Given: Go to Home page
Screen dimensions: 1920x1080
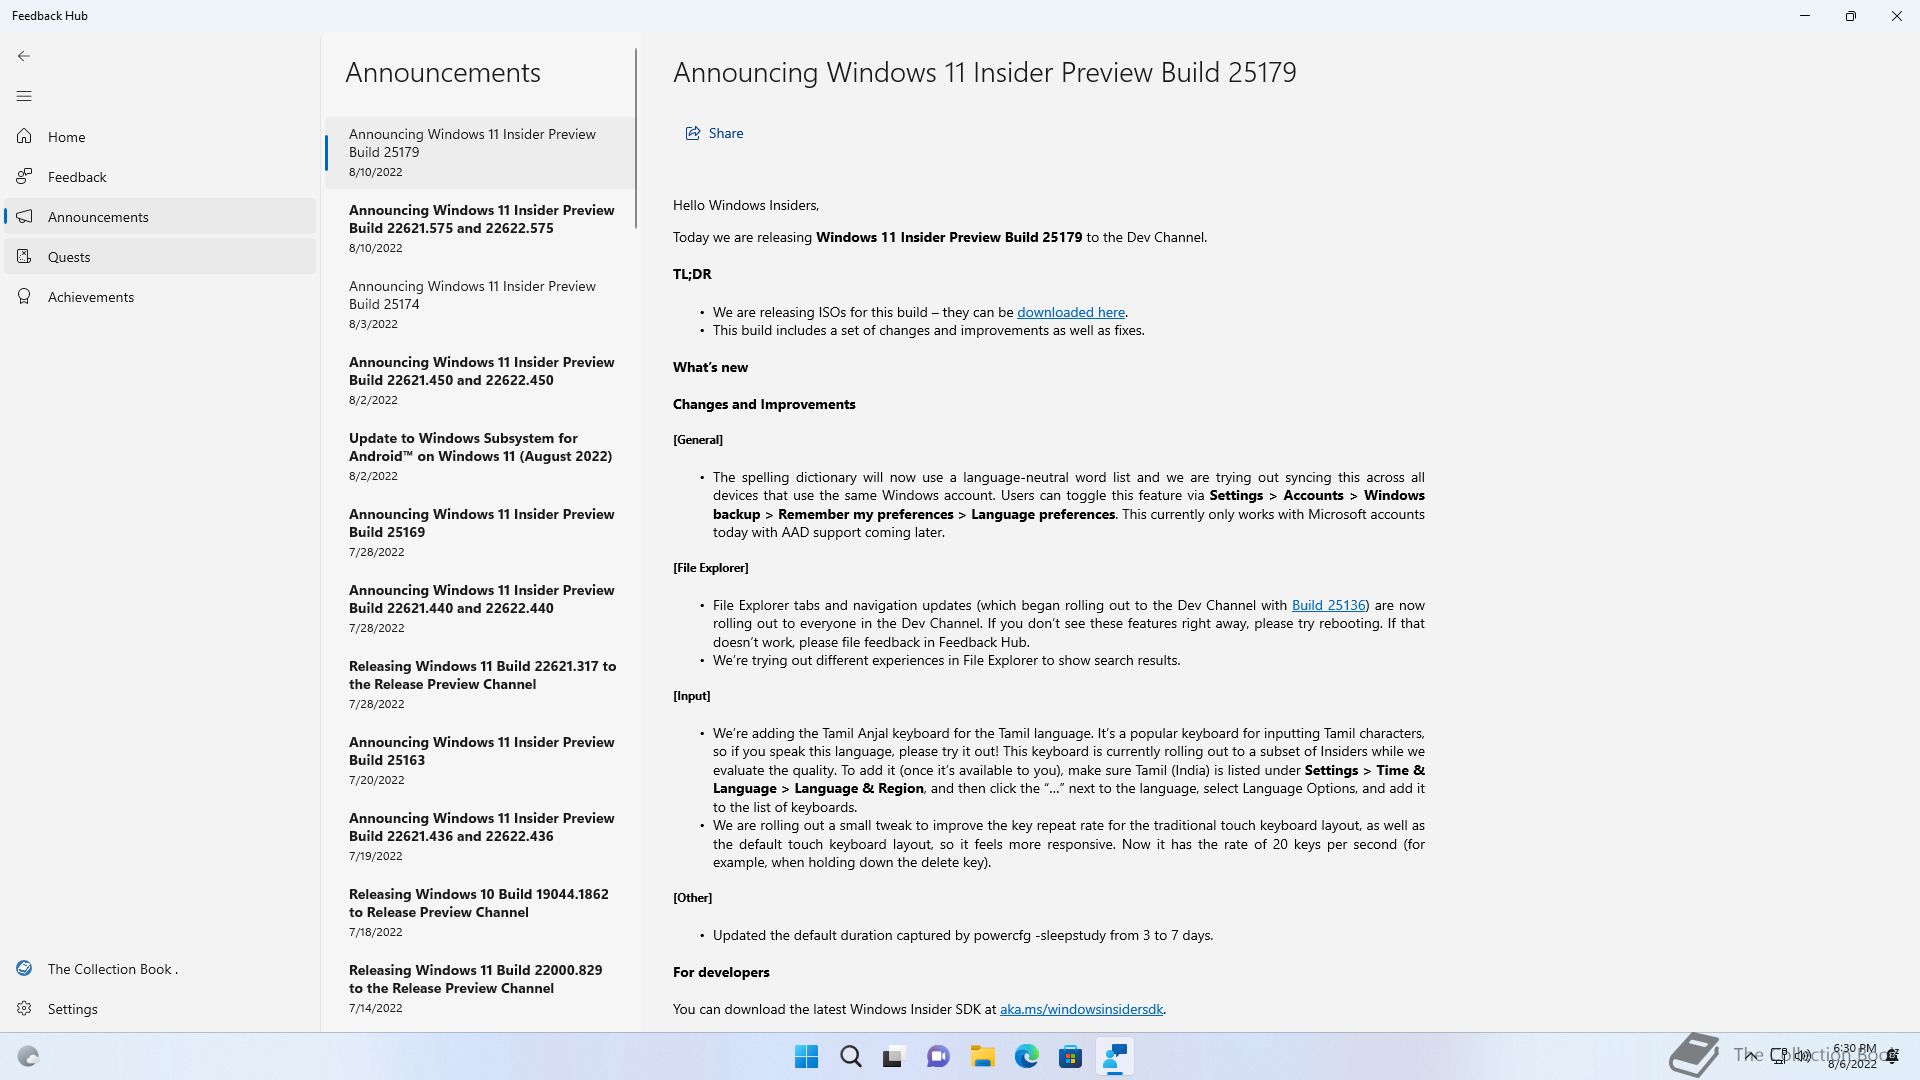Looking at the screenshot, I should (x=160, y=137).
